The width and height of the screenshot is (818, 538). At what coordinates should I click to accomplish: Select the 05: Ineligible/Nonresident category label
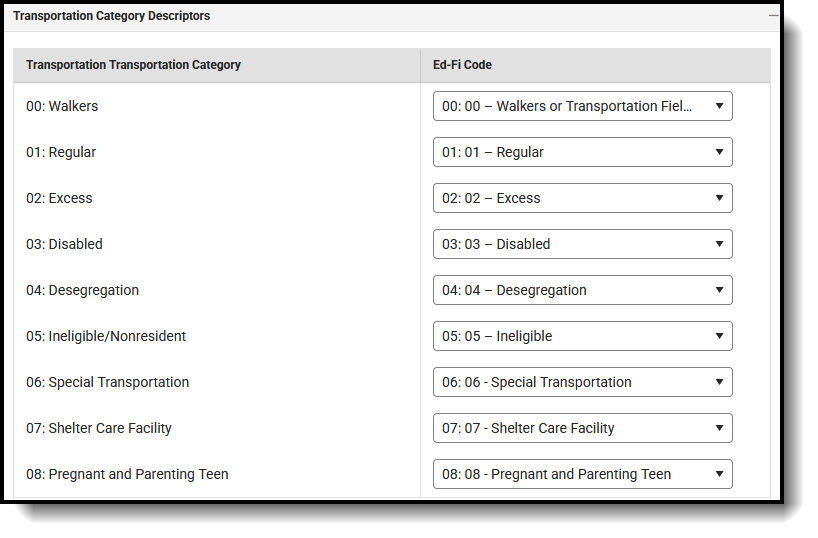106,336
